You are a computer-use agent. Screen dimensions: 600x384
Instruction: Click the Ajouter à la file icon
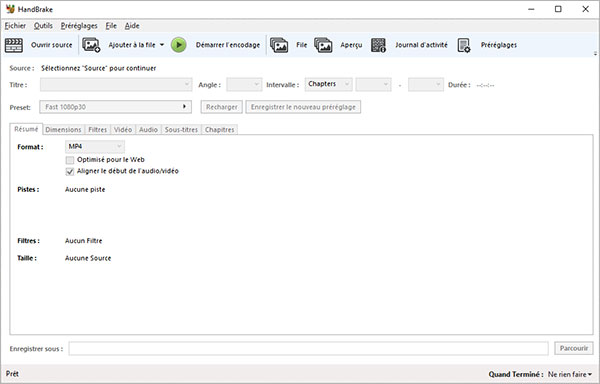click(91, 45)
